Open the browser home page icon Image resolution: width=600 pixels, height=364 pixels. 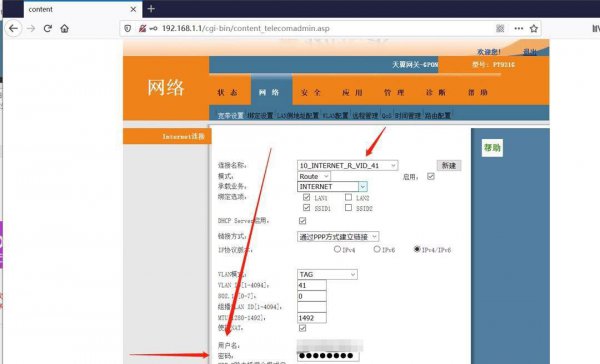click(64, 28)
